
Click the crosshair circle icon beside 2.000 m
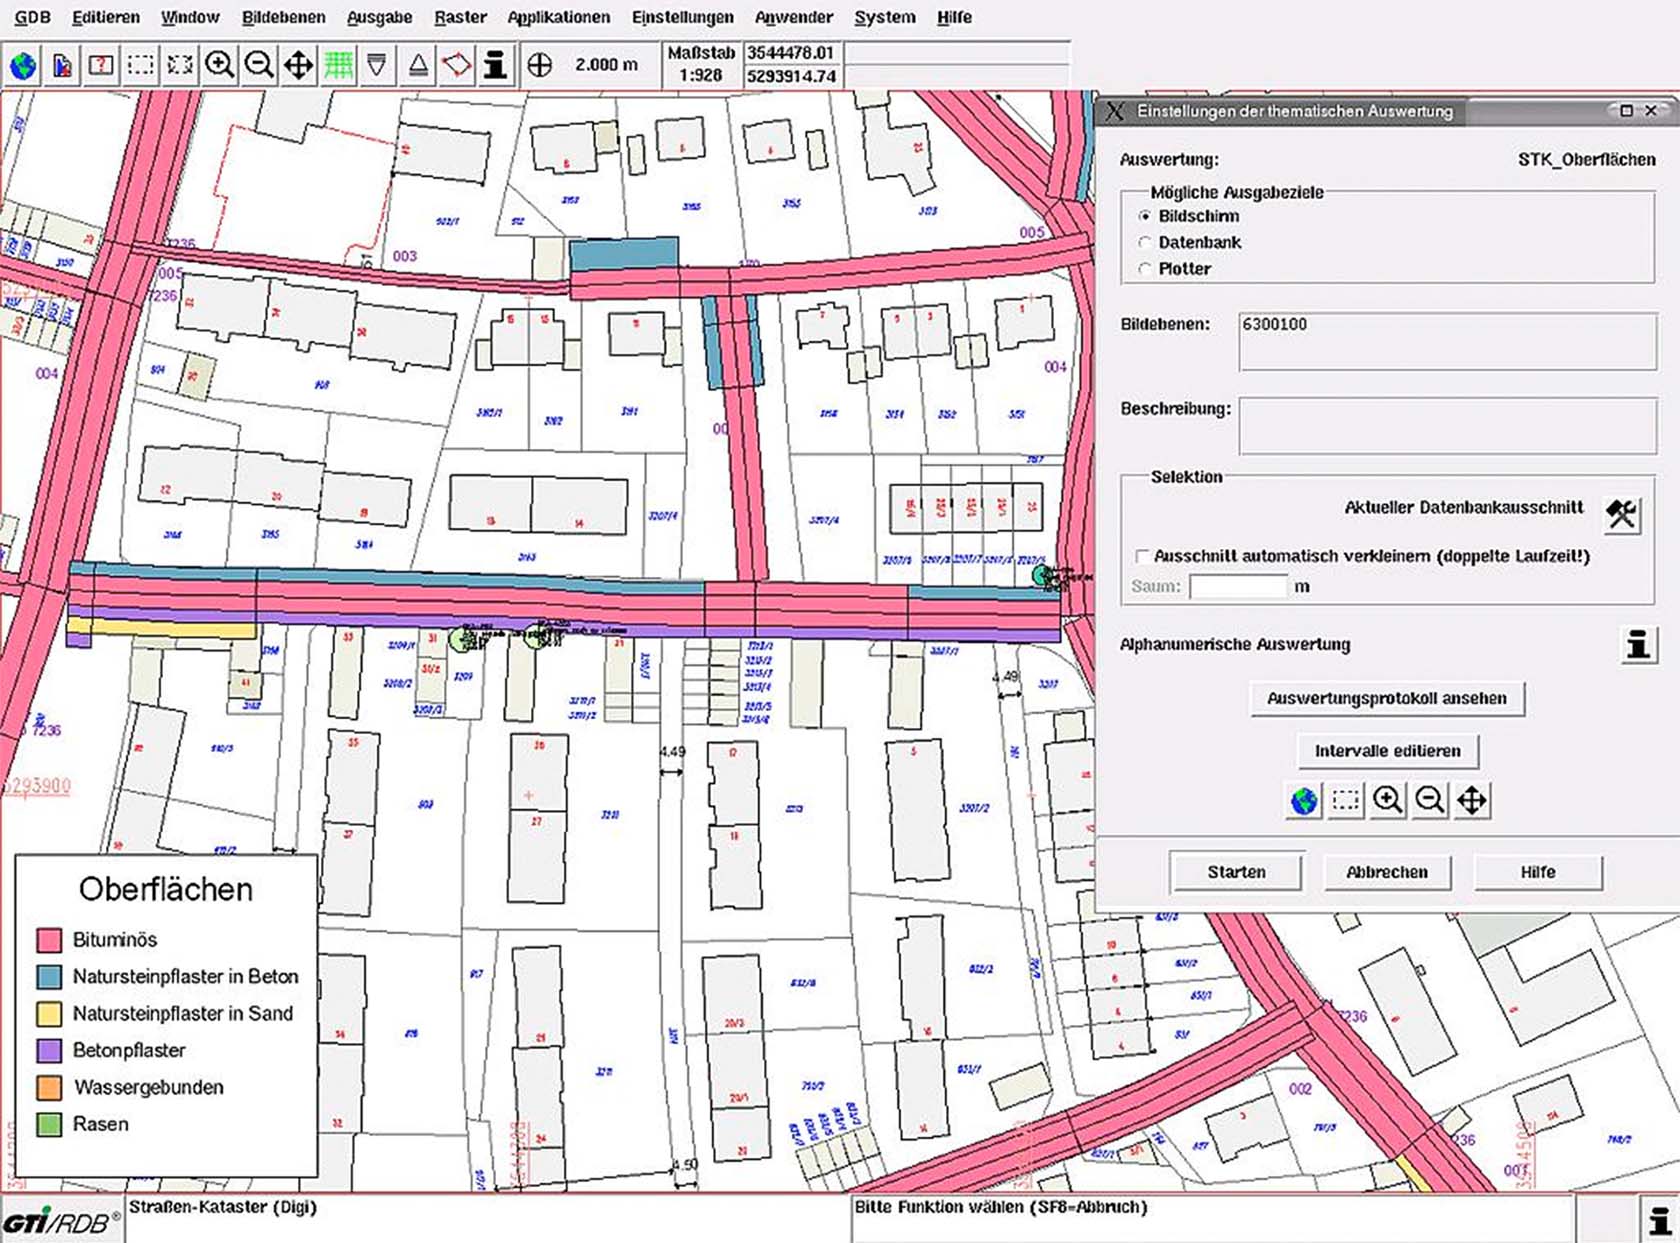tap(539, 66)
